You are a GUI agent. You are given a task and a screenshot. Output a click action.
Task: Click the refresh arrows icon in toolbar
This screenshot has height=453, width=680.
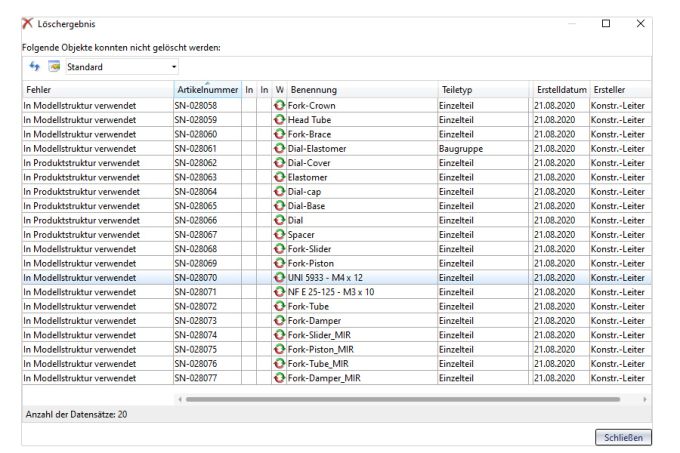[32, 67]
